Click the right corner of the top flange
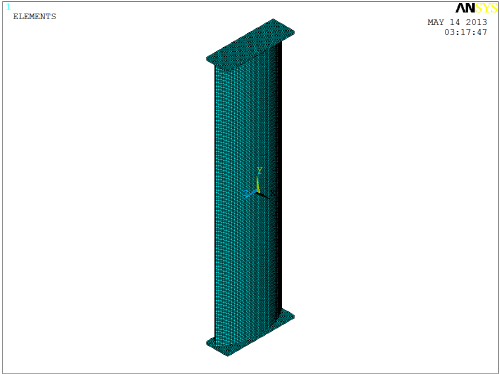 pyautogui.click(x=293, y=32)
